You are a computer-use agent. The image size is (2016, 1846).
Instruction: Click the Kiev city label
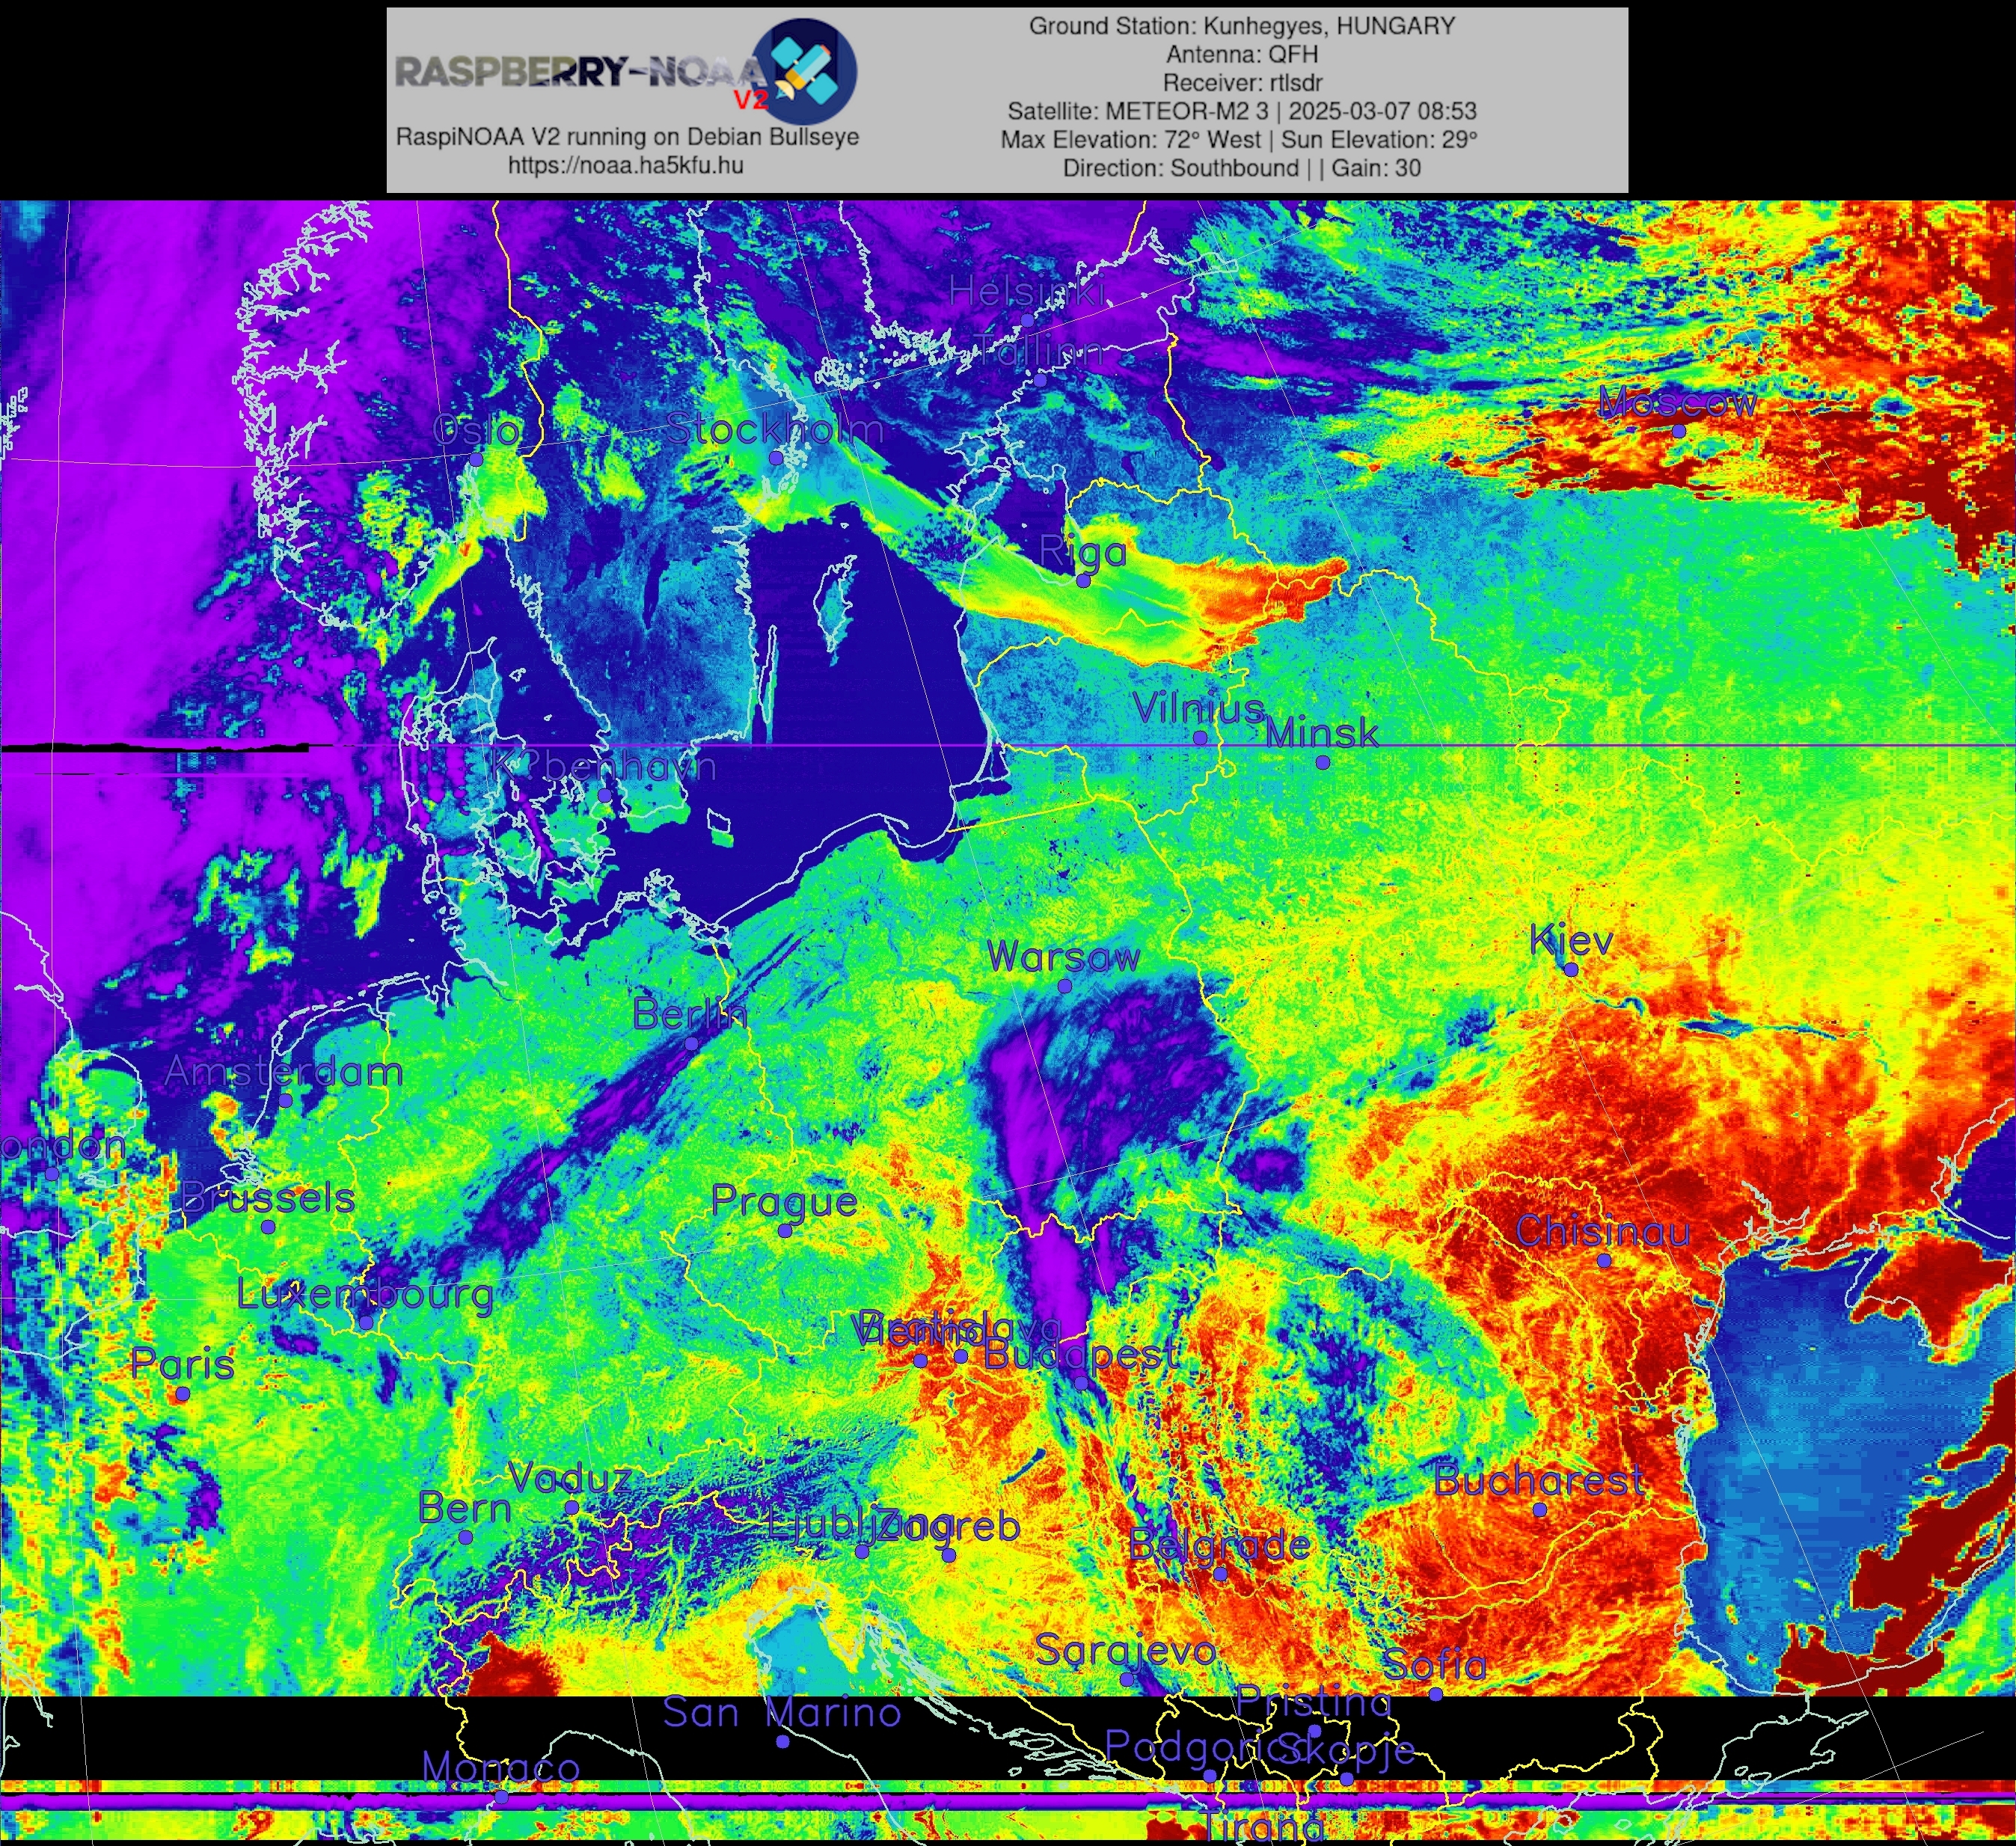click(x=1571, y=941)
